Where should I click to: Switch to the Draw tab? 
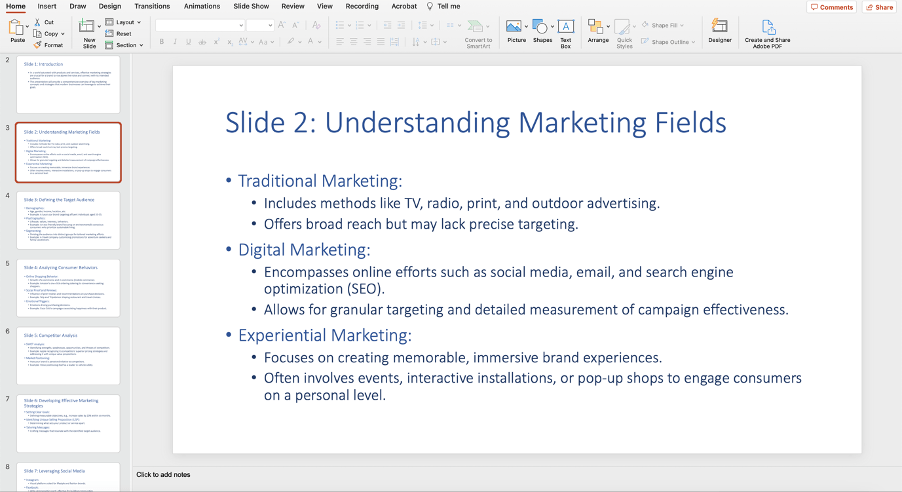click(x=78, y=6)
